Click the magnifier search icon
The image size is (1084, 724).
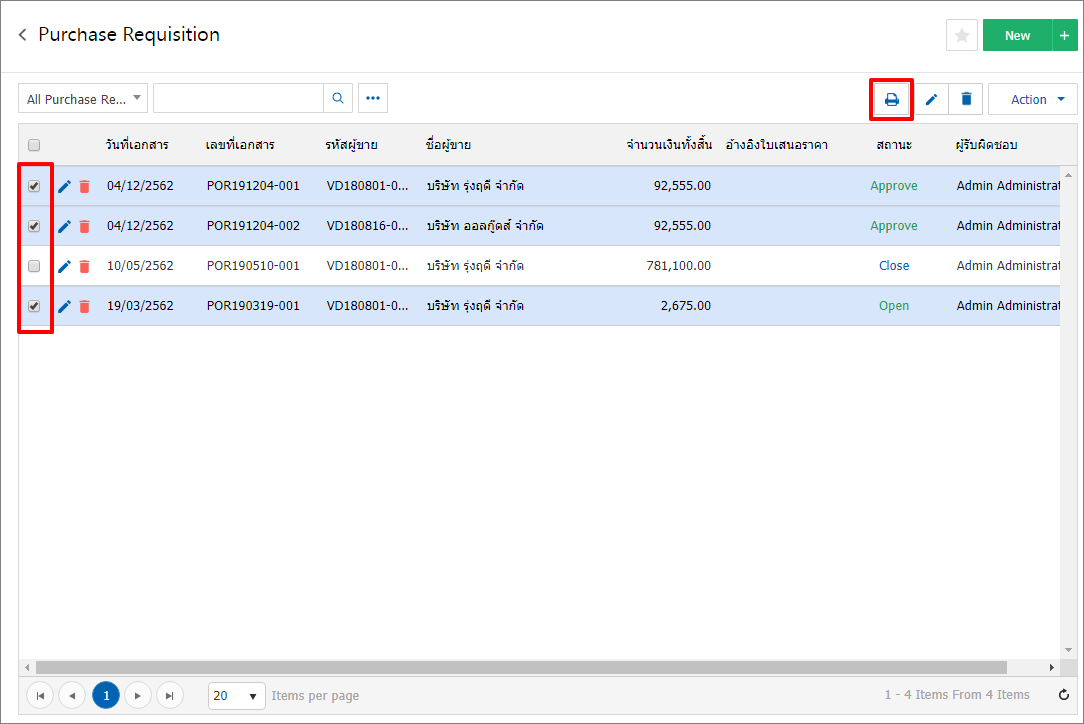(338, 98)
